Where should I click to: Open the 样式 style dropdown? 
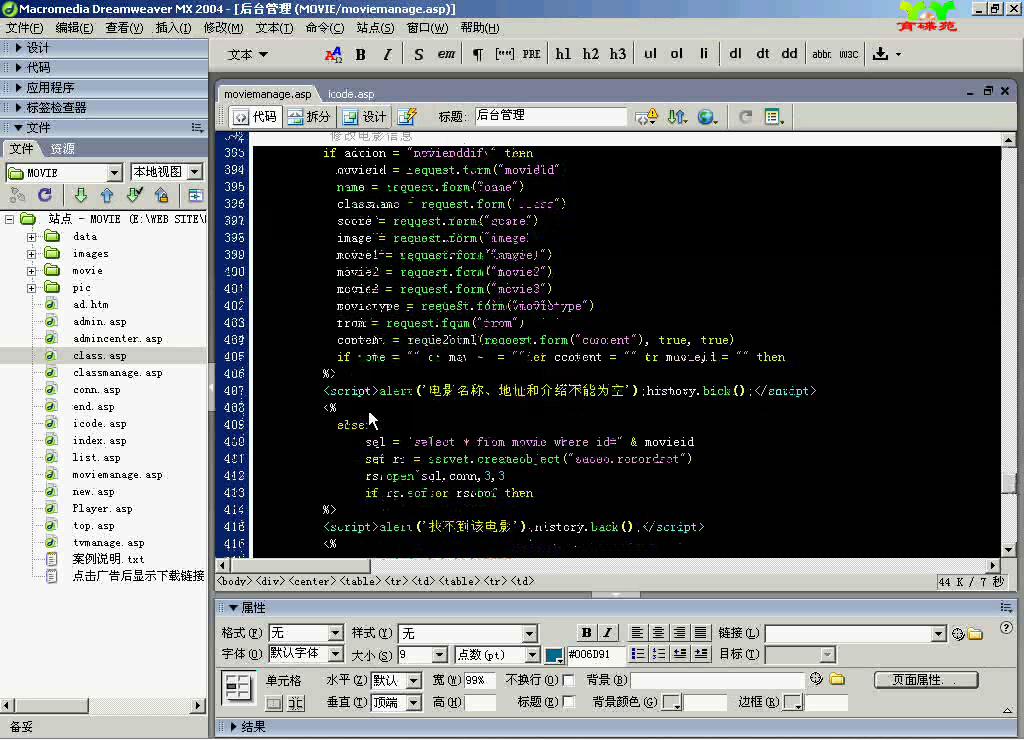coord(468,633)
